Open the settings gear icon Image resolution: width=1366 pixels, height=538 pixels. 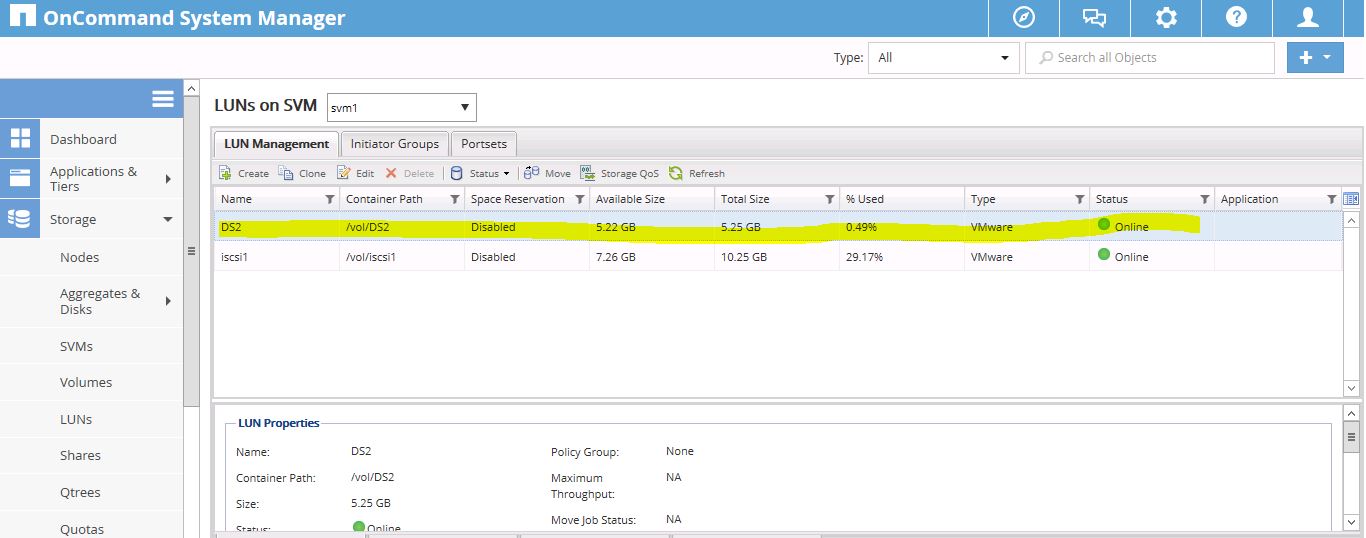click(x=1166, y=18)
